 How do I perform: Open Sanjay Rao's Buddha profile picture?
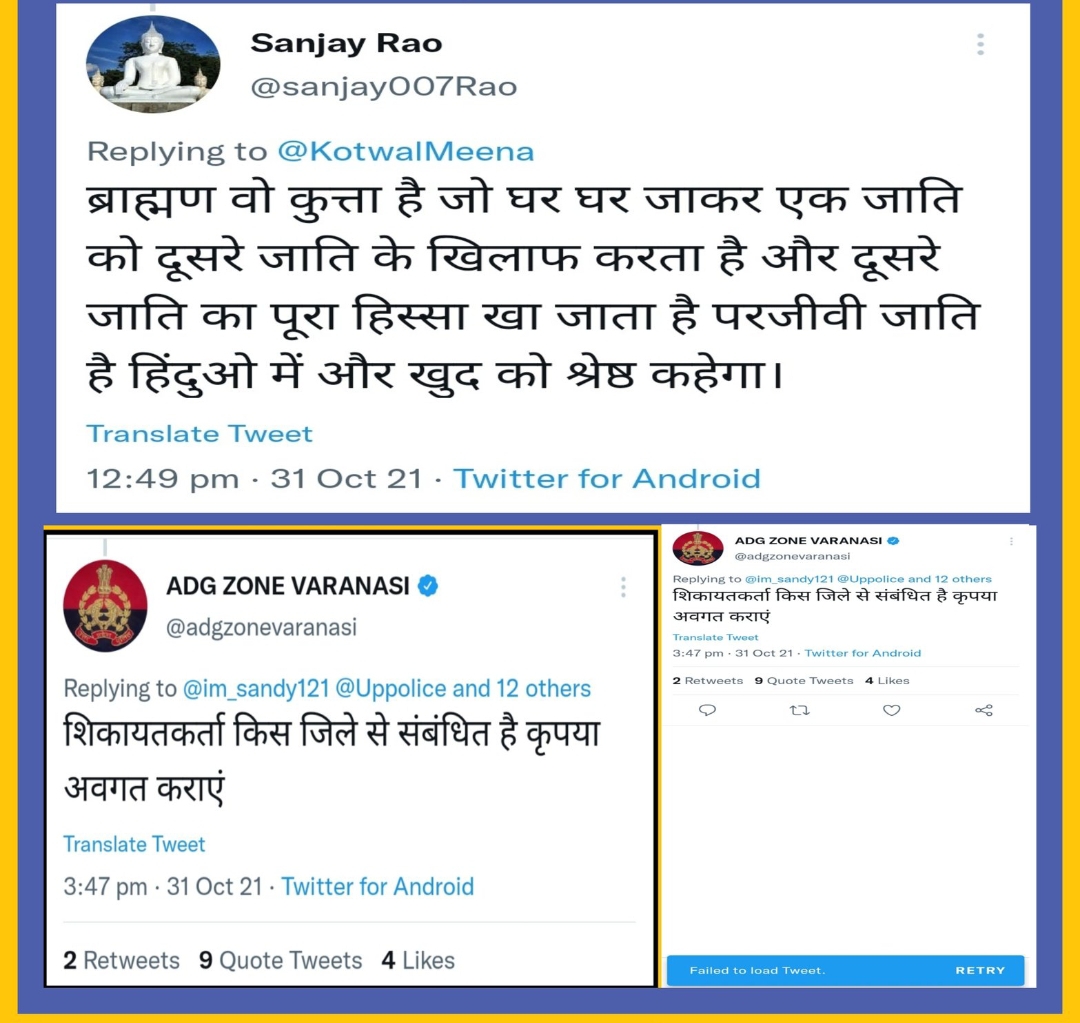(153, 64)
